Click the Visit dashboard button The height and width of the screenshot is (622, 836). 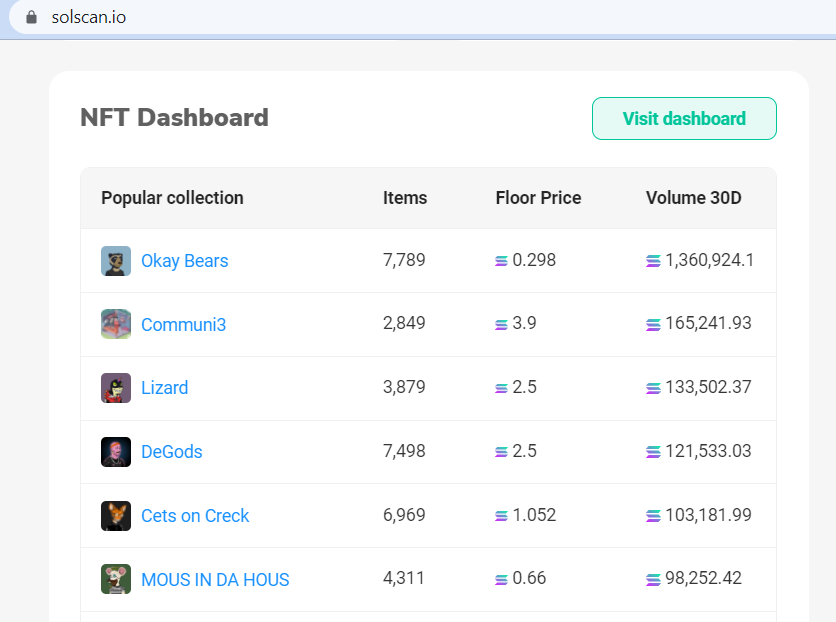click(x=684, y=118)
